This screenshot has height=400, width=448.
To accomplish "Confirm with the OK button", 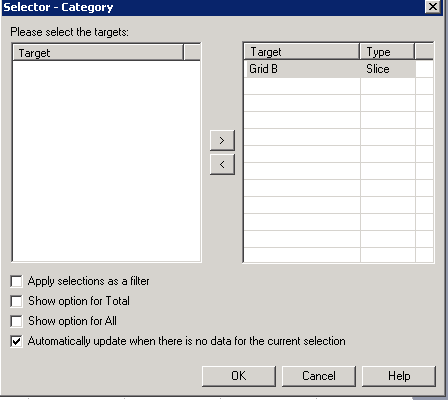I will pos(239,376).
